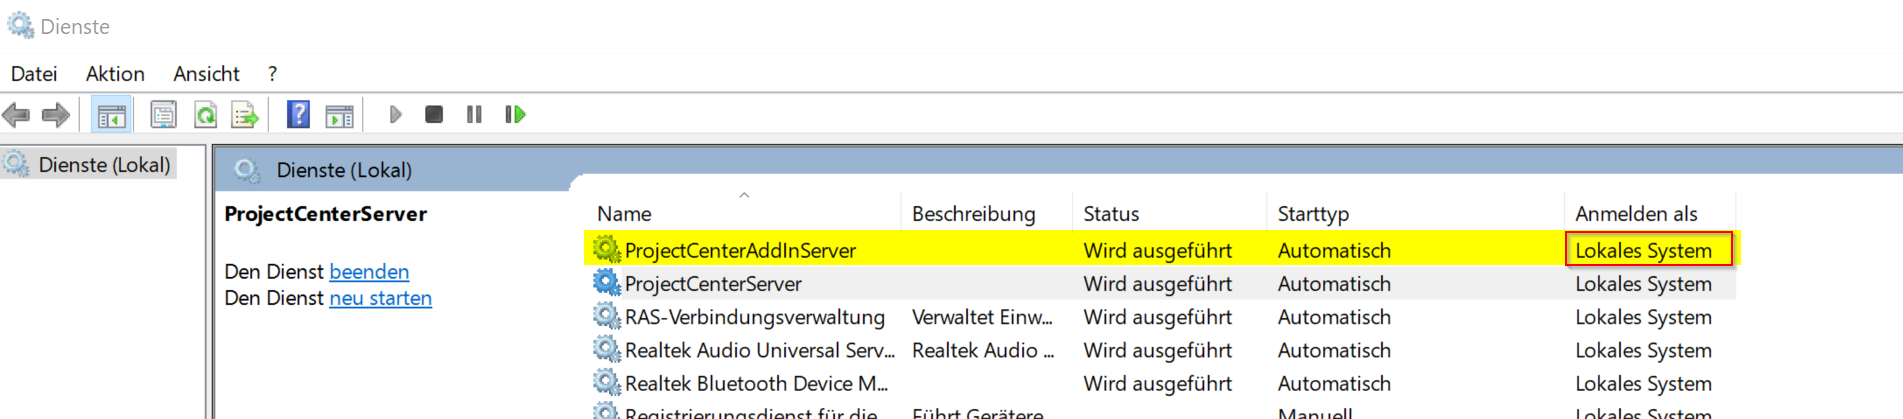Open Help via the blue question mark icon

298,115
